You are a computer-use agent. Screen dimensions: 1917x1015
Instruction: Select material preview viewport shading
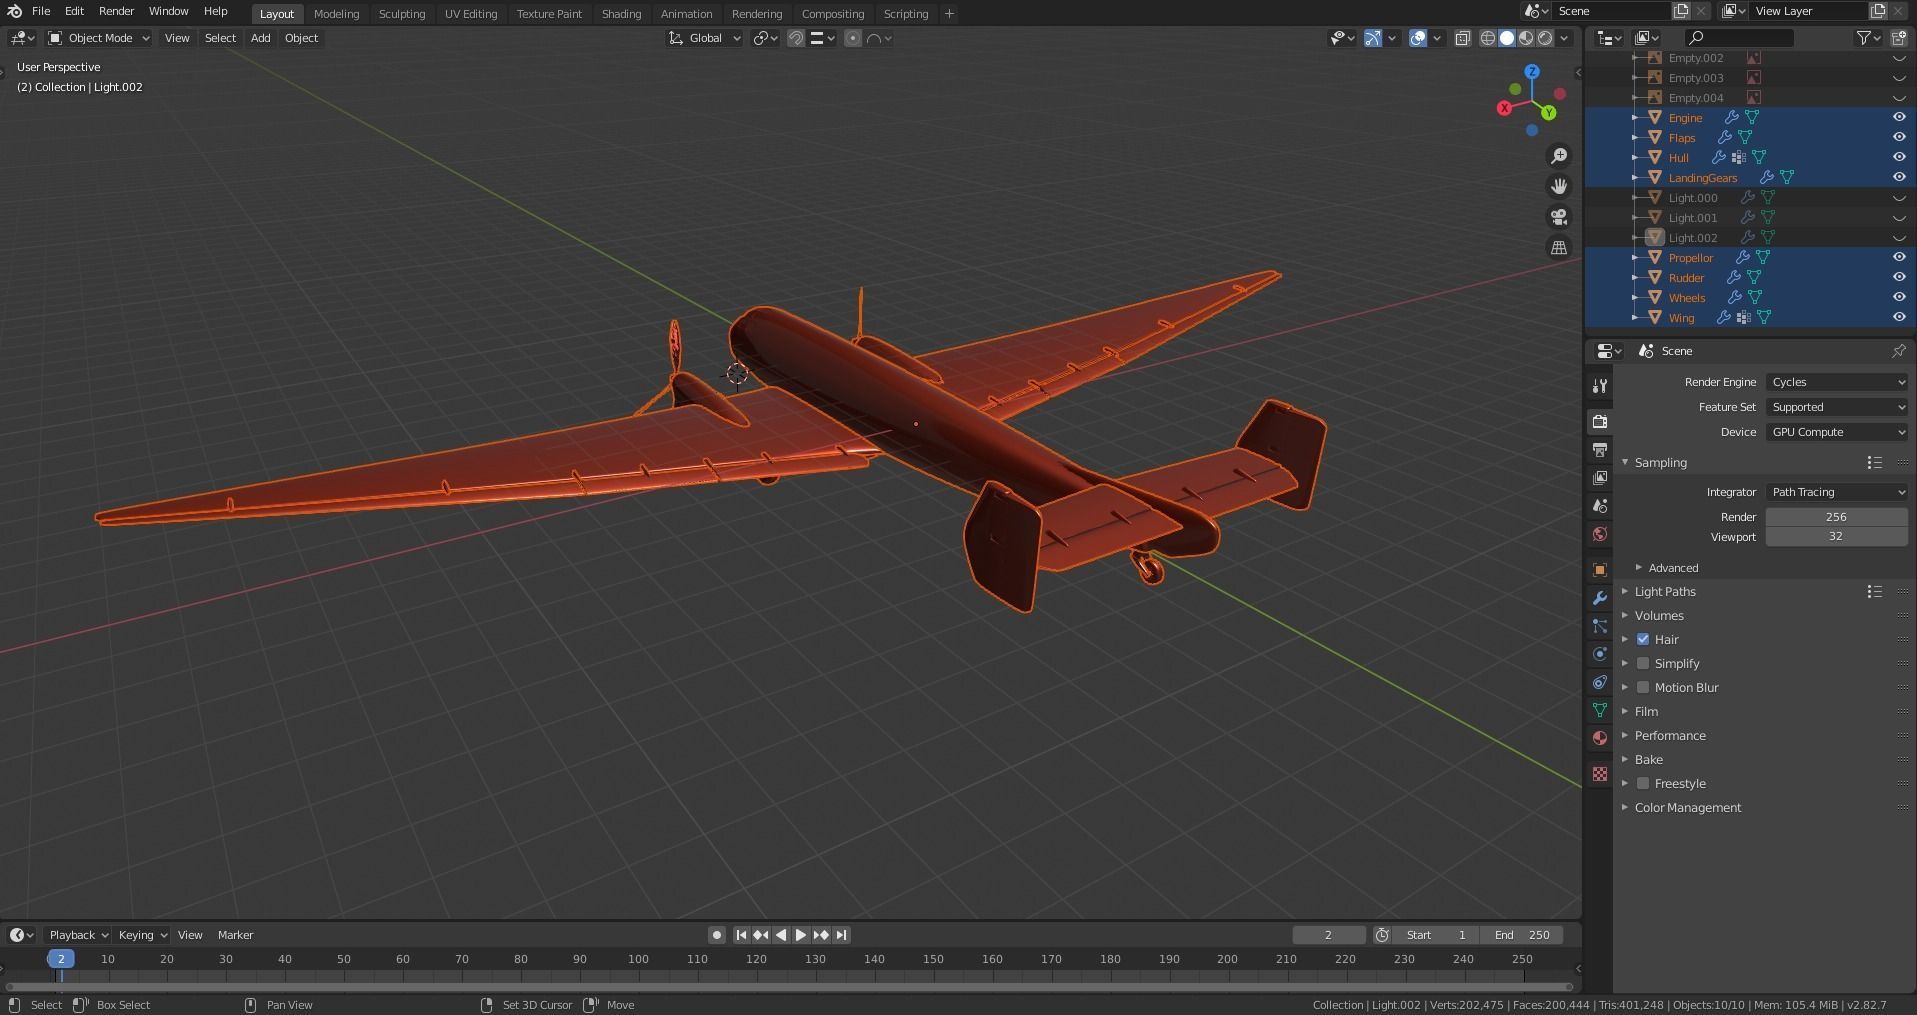point(1526,38)
